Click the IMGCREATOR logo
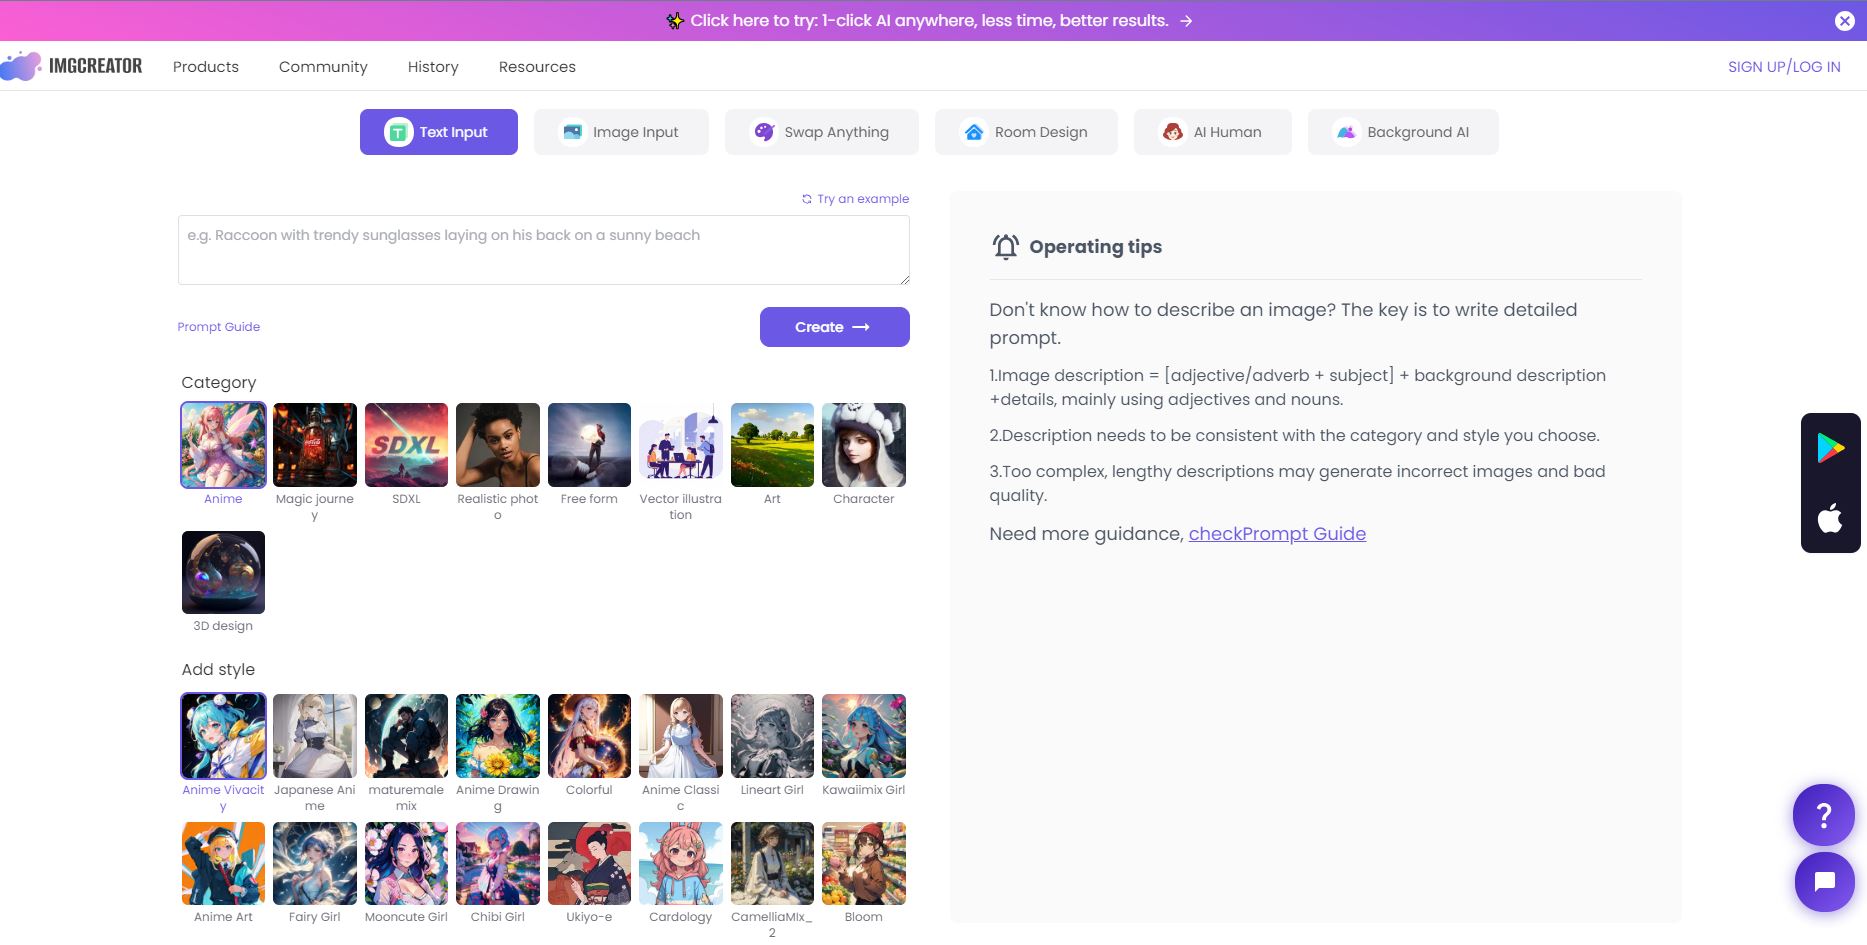Viewport: 1867px width, 945px height. pos(72,66)
